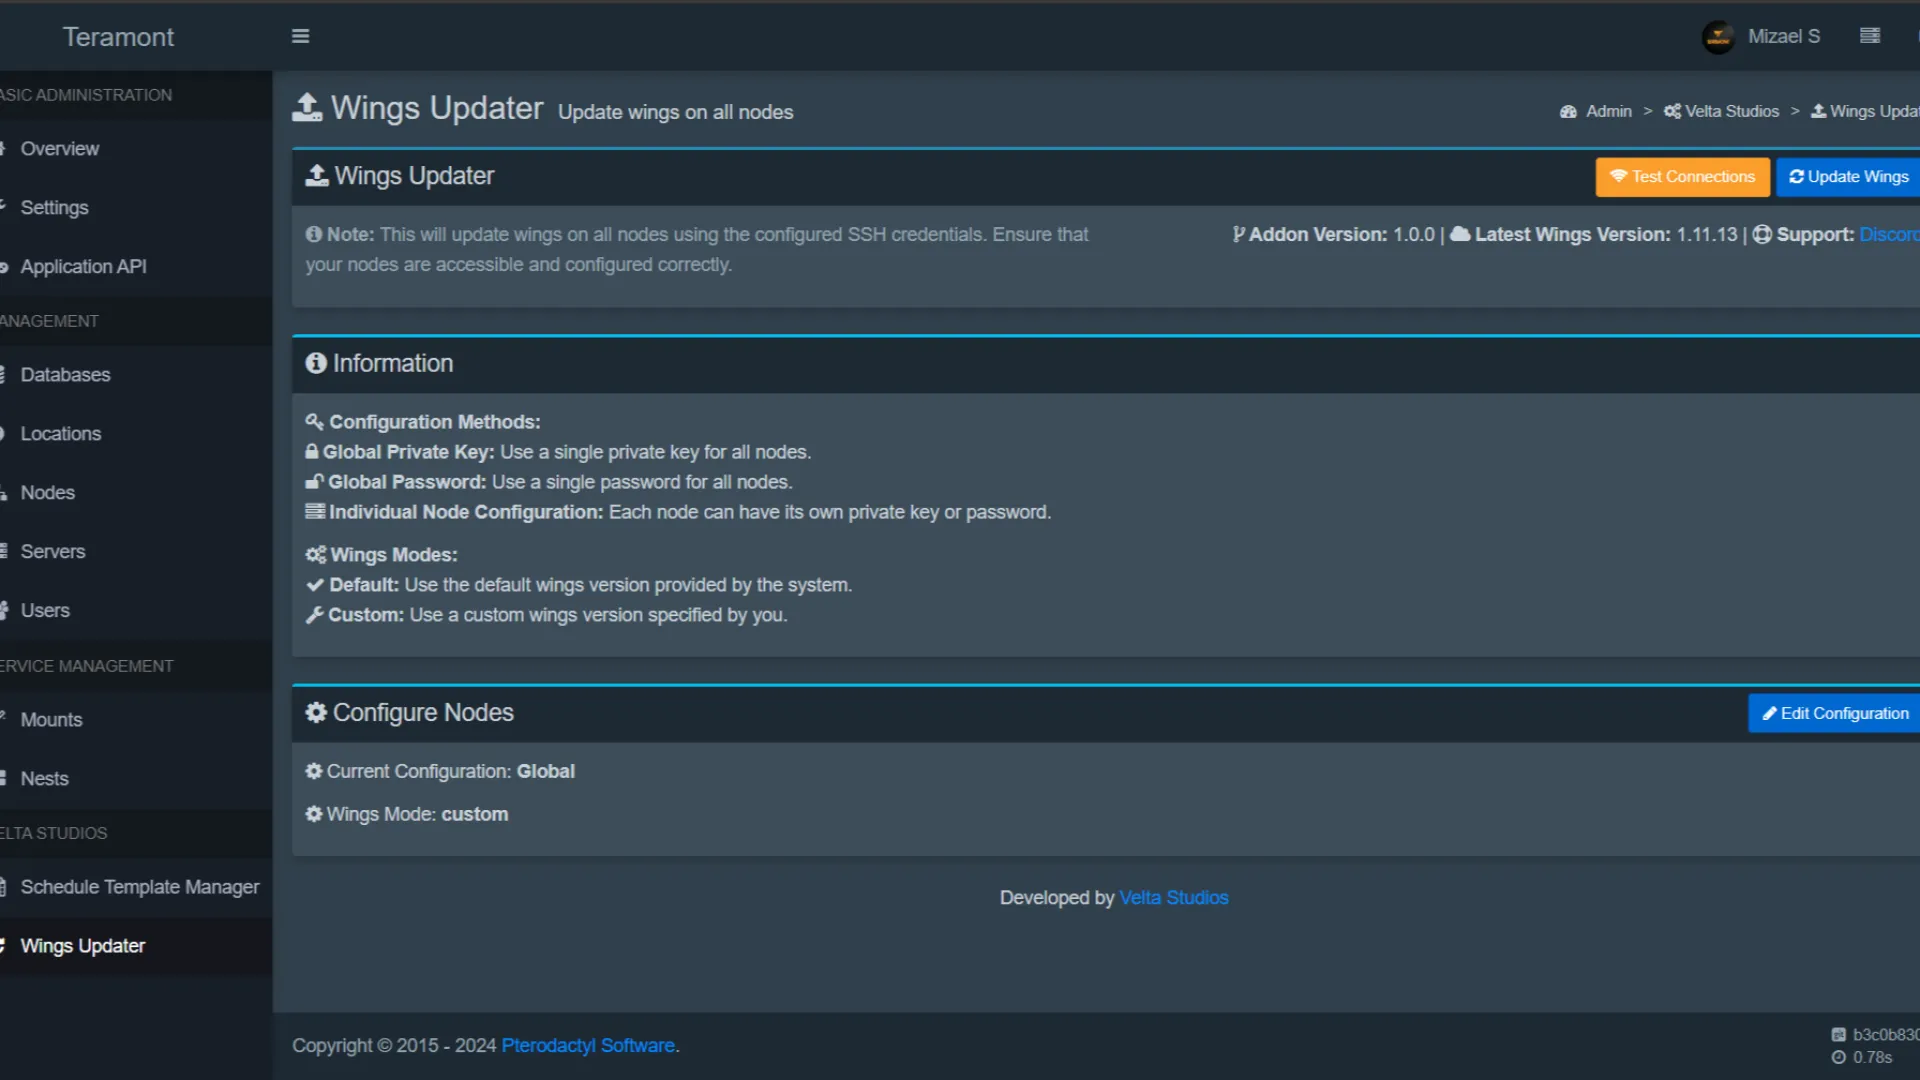
Task: Click the user avatar image
Action: pos(1718,37)
